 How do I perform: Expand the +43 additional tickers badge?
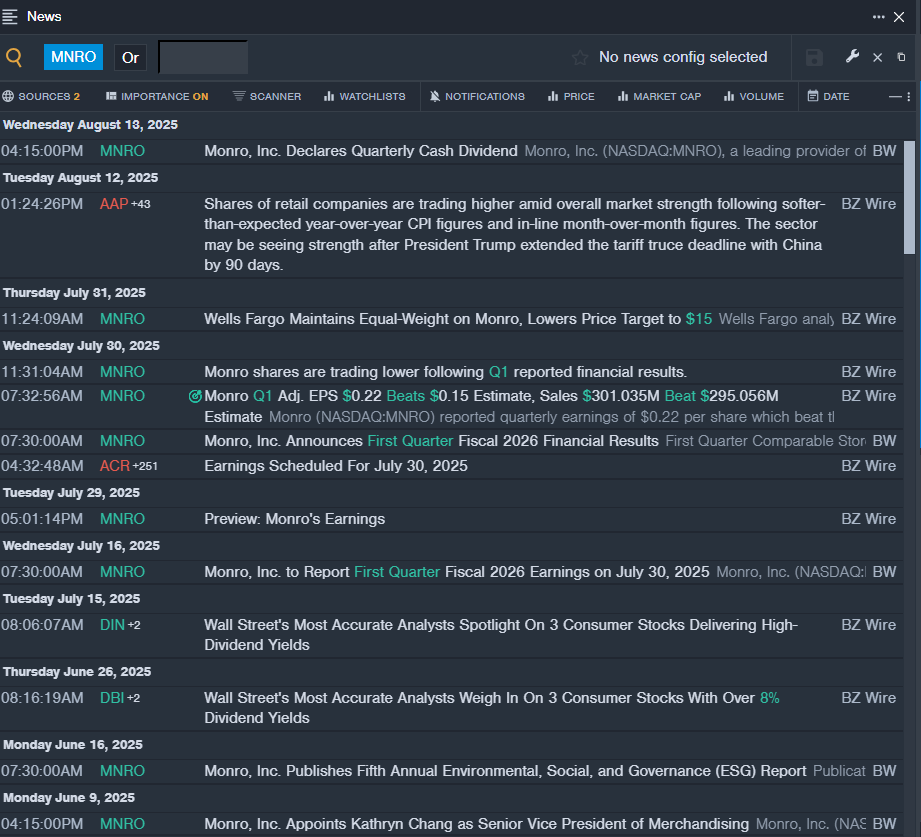[141, 204]
